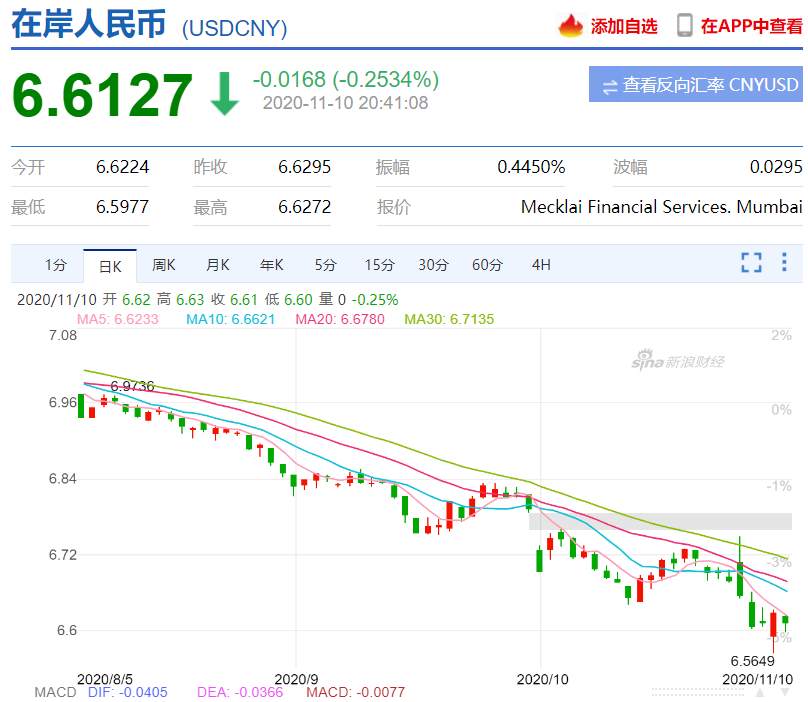Click the MA5: 6.6233 legend

tap(117, 319)
